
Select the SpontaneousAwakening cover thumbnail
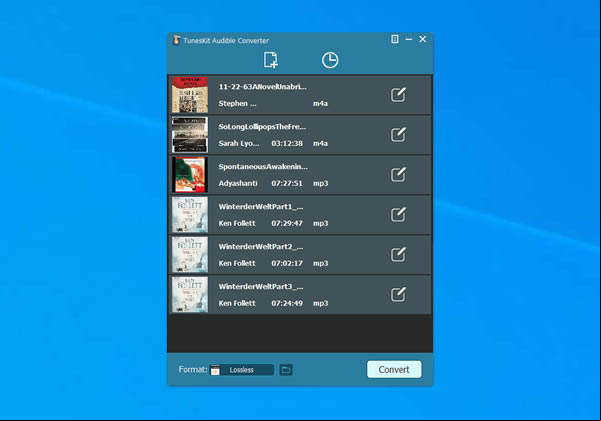[190, 174]
